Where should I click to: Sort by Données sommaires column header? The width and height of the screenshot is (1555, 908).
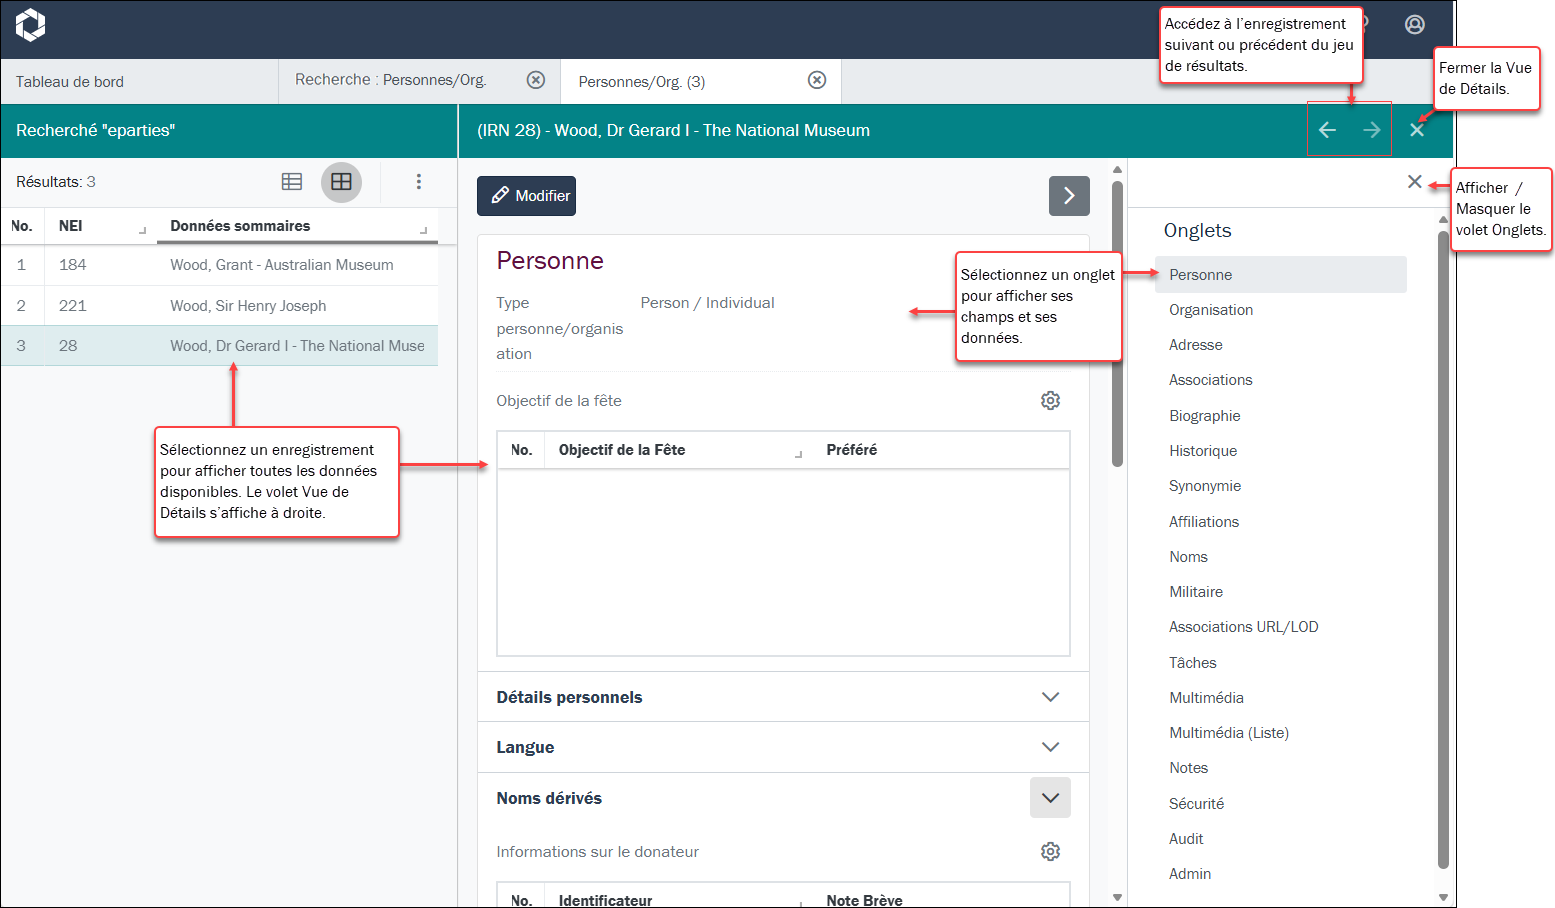pyautogui.click(x=297, y=226)
